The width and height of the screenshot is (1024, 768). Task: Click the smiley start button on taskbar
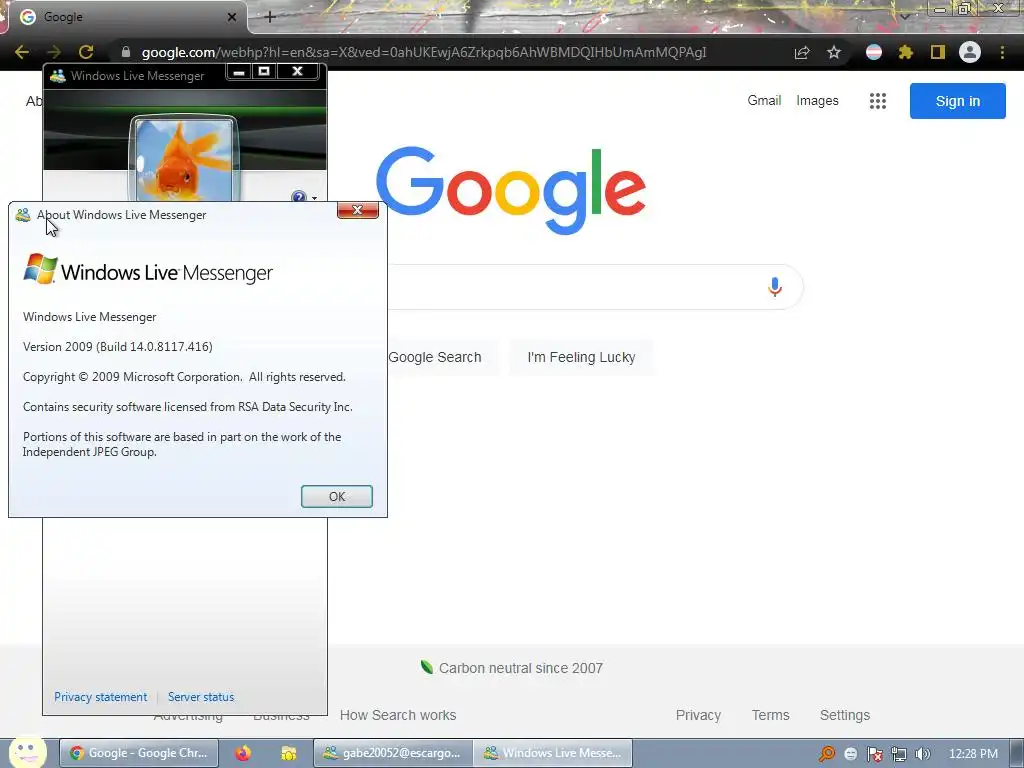[26, 752]
